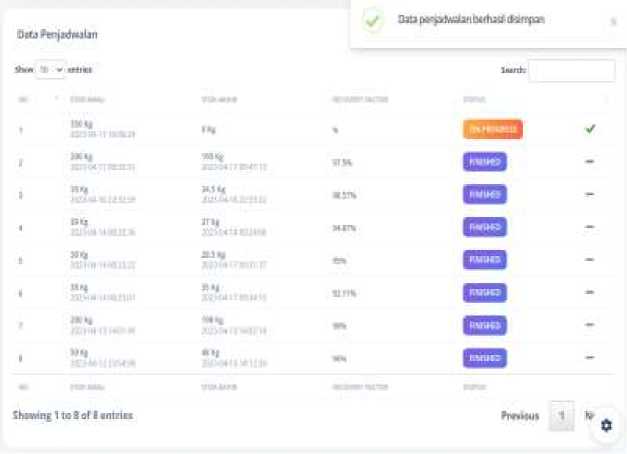This screenshot has width=627, height=454.
Task: Click the FINISHED badge in row 8
Action: pyautogui.click(x=485, y=358)
